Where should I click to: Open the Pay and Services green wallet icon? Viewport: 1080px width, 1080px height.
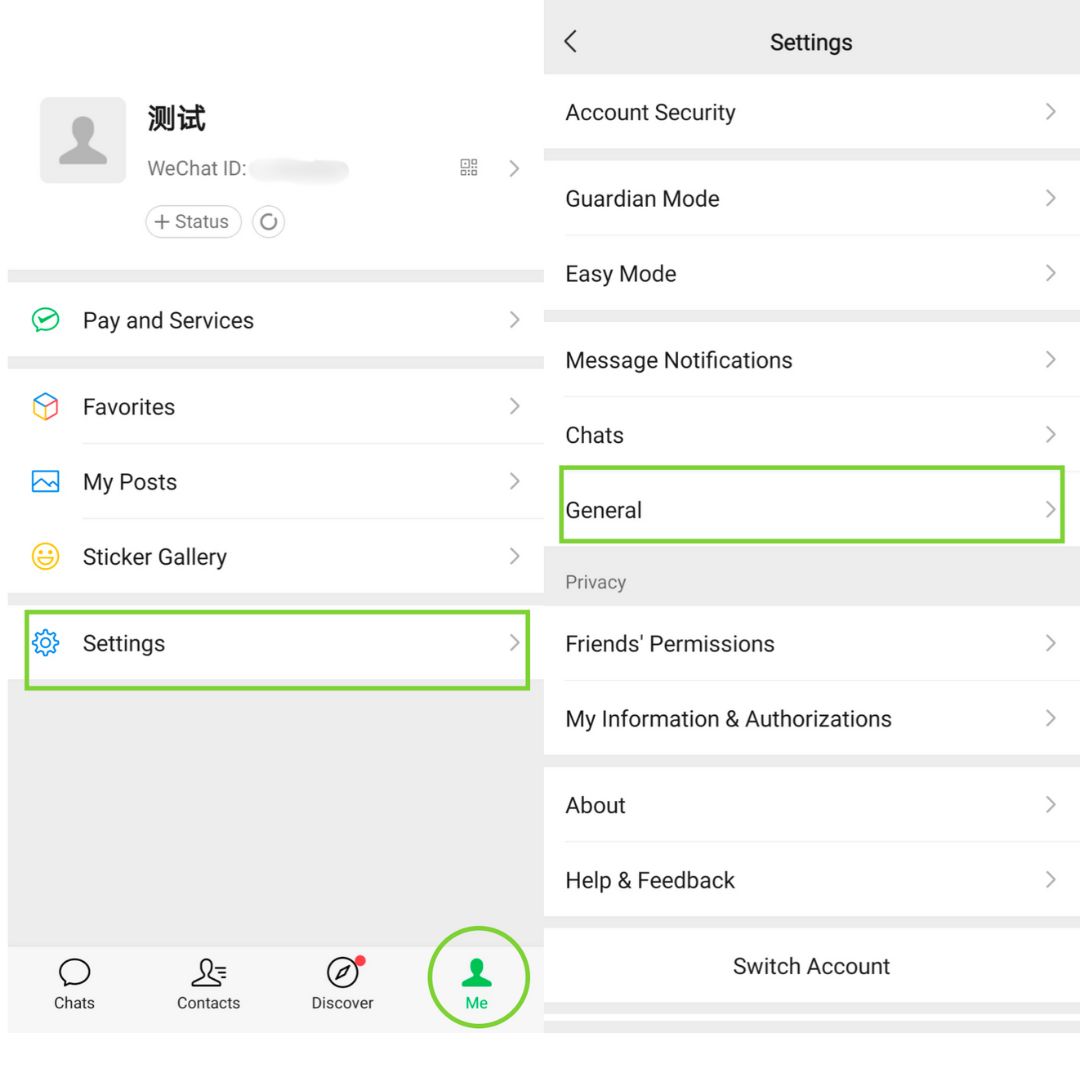pyautogui.click(x=43, y=320)
